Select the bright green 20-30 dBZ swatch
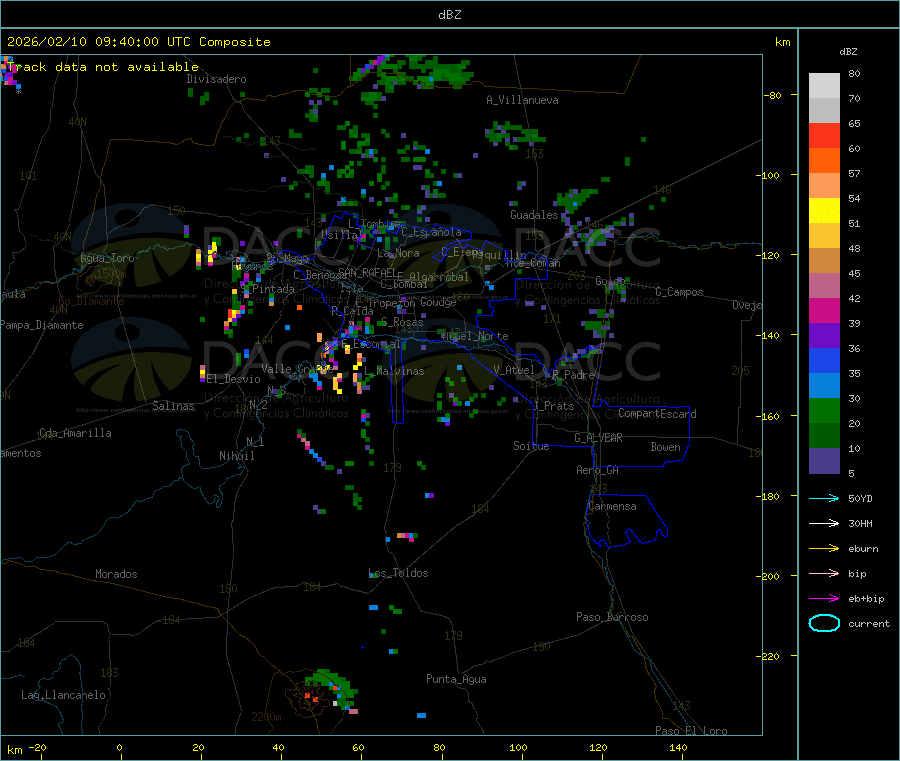 (x=824, y=410)
